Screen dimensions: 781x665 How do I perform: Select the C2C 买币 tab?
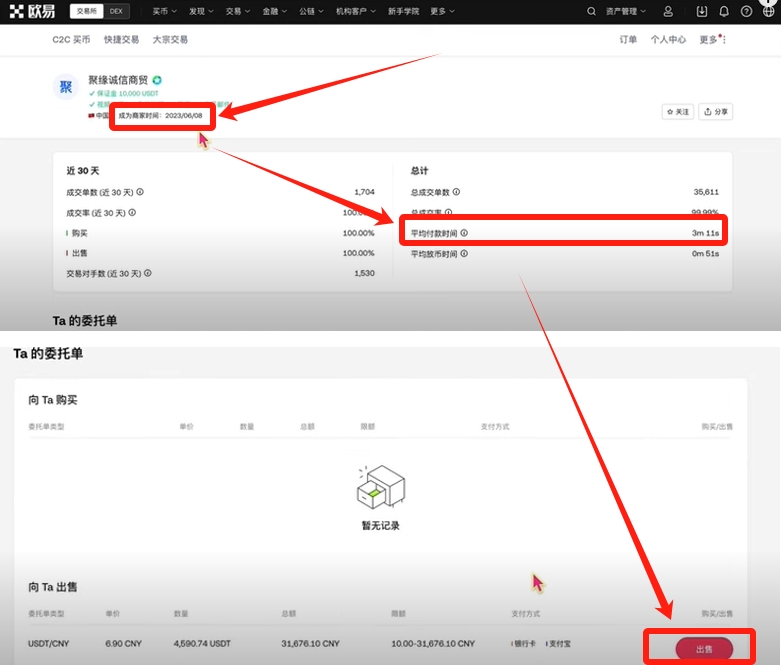(x=71, y=39)
